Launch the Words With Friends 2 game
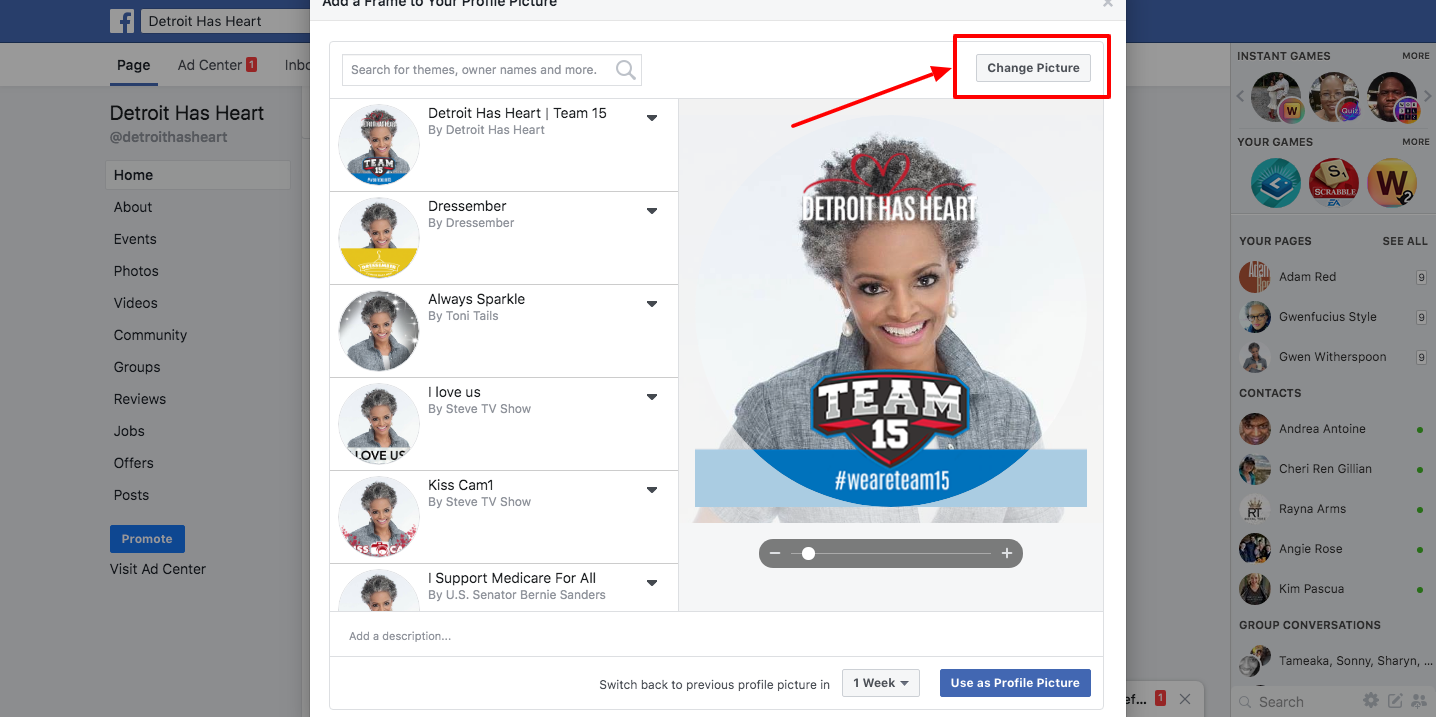 [x=1392, y=183]
